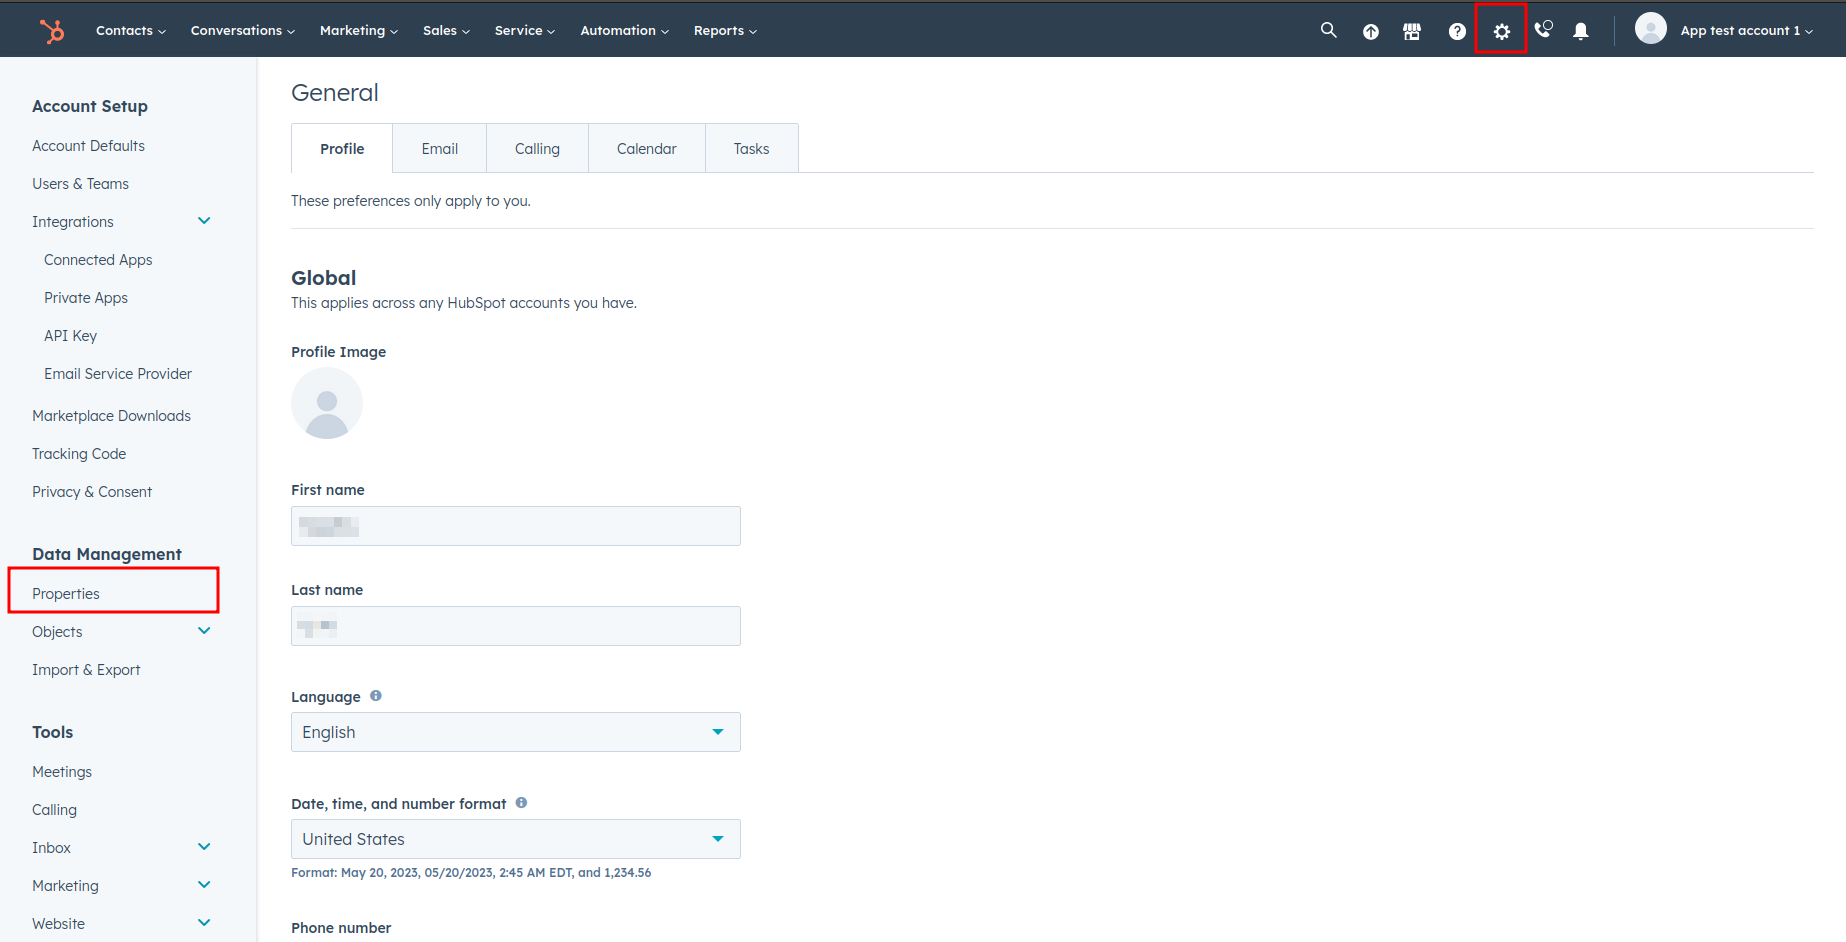The width and height of the screenshot is (1846, 942).
Task: Switch to the Calendar tab
Action: 646,149
